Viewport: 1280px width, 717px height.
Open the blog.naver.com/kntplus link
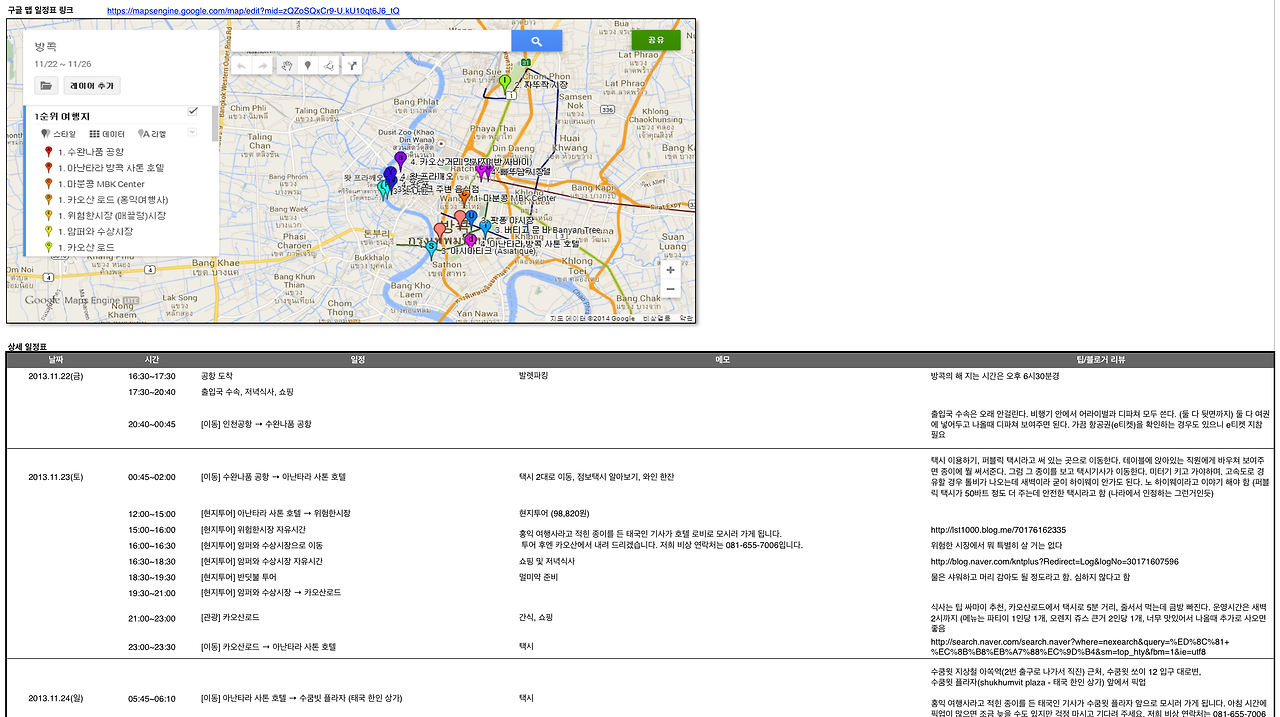click(1055, 562)
